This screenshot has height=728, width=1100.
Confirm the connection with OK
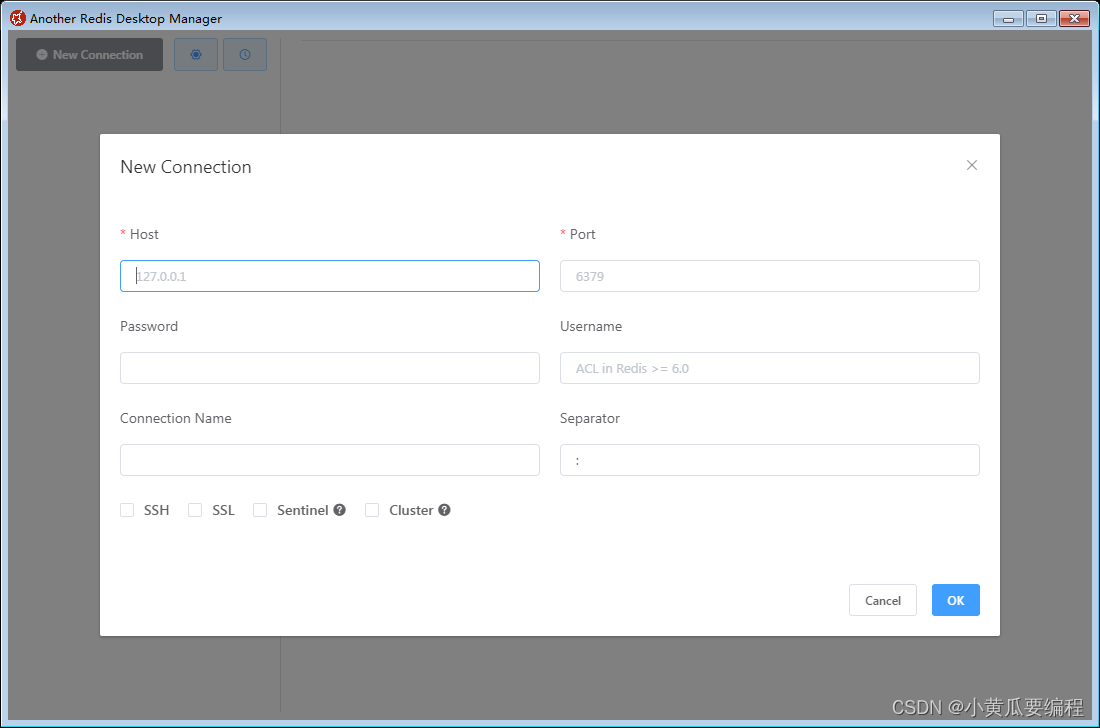[x=955, y=600]
